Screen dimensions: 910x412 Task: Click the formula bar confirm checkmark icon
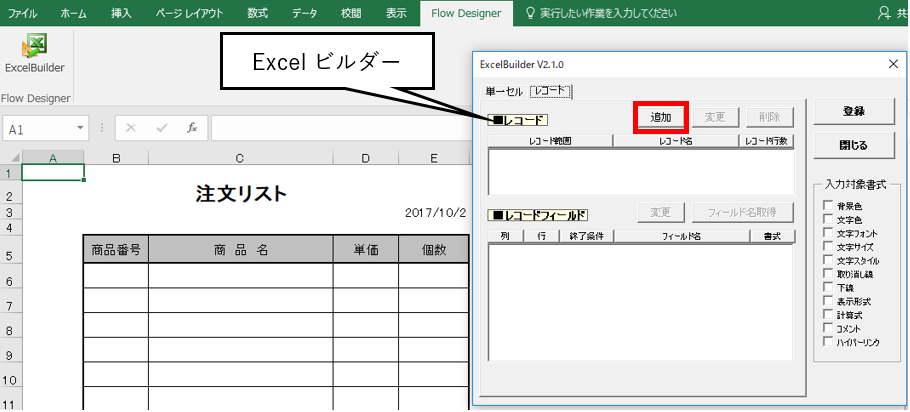tap(162, 128)
